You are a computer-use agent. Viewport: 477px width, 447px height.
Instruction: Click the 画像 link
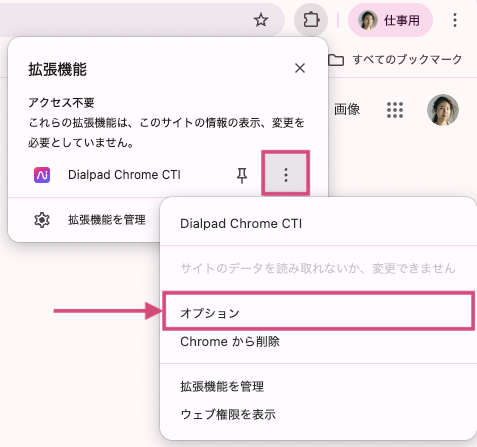[x=347, y=109]
